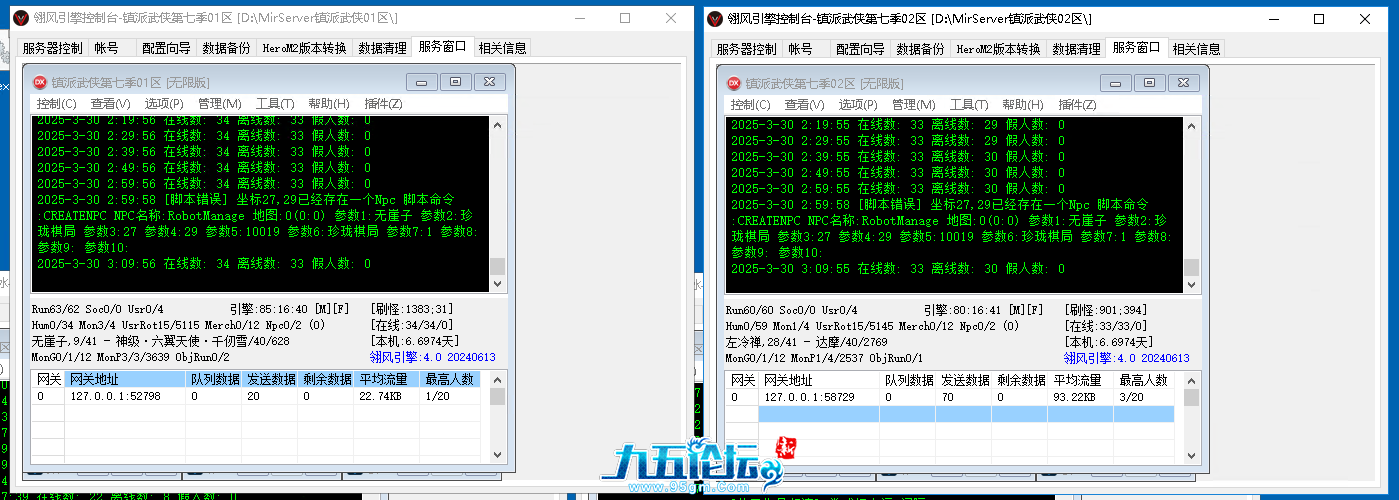Open HeroM2版本转换 tab in 01区 console

click(x=304, y=48)
